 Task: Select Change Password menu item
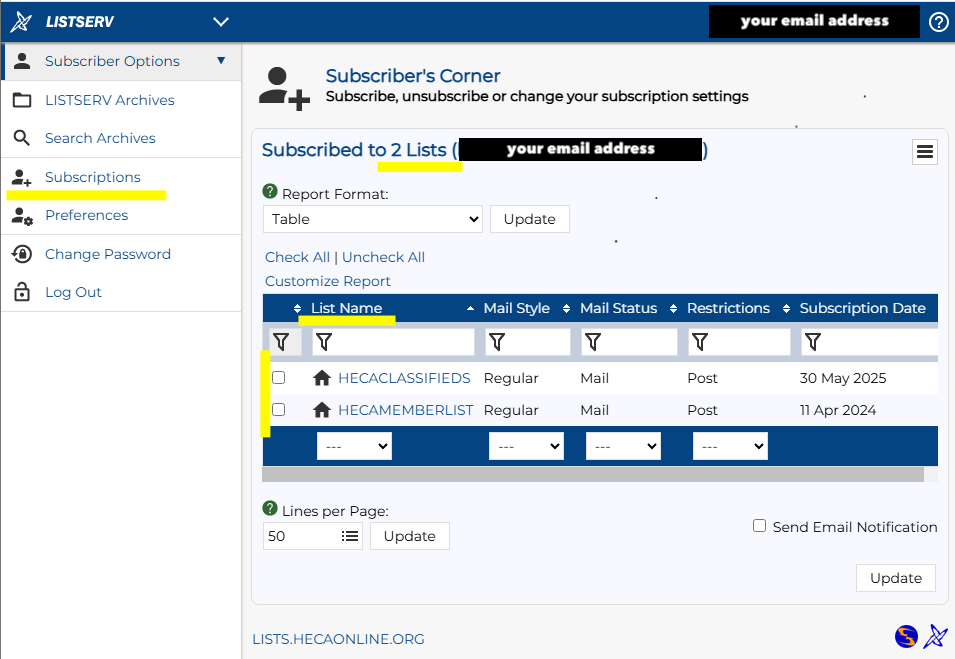click(108, 254)
